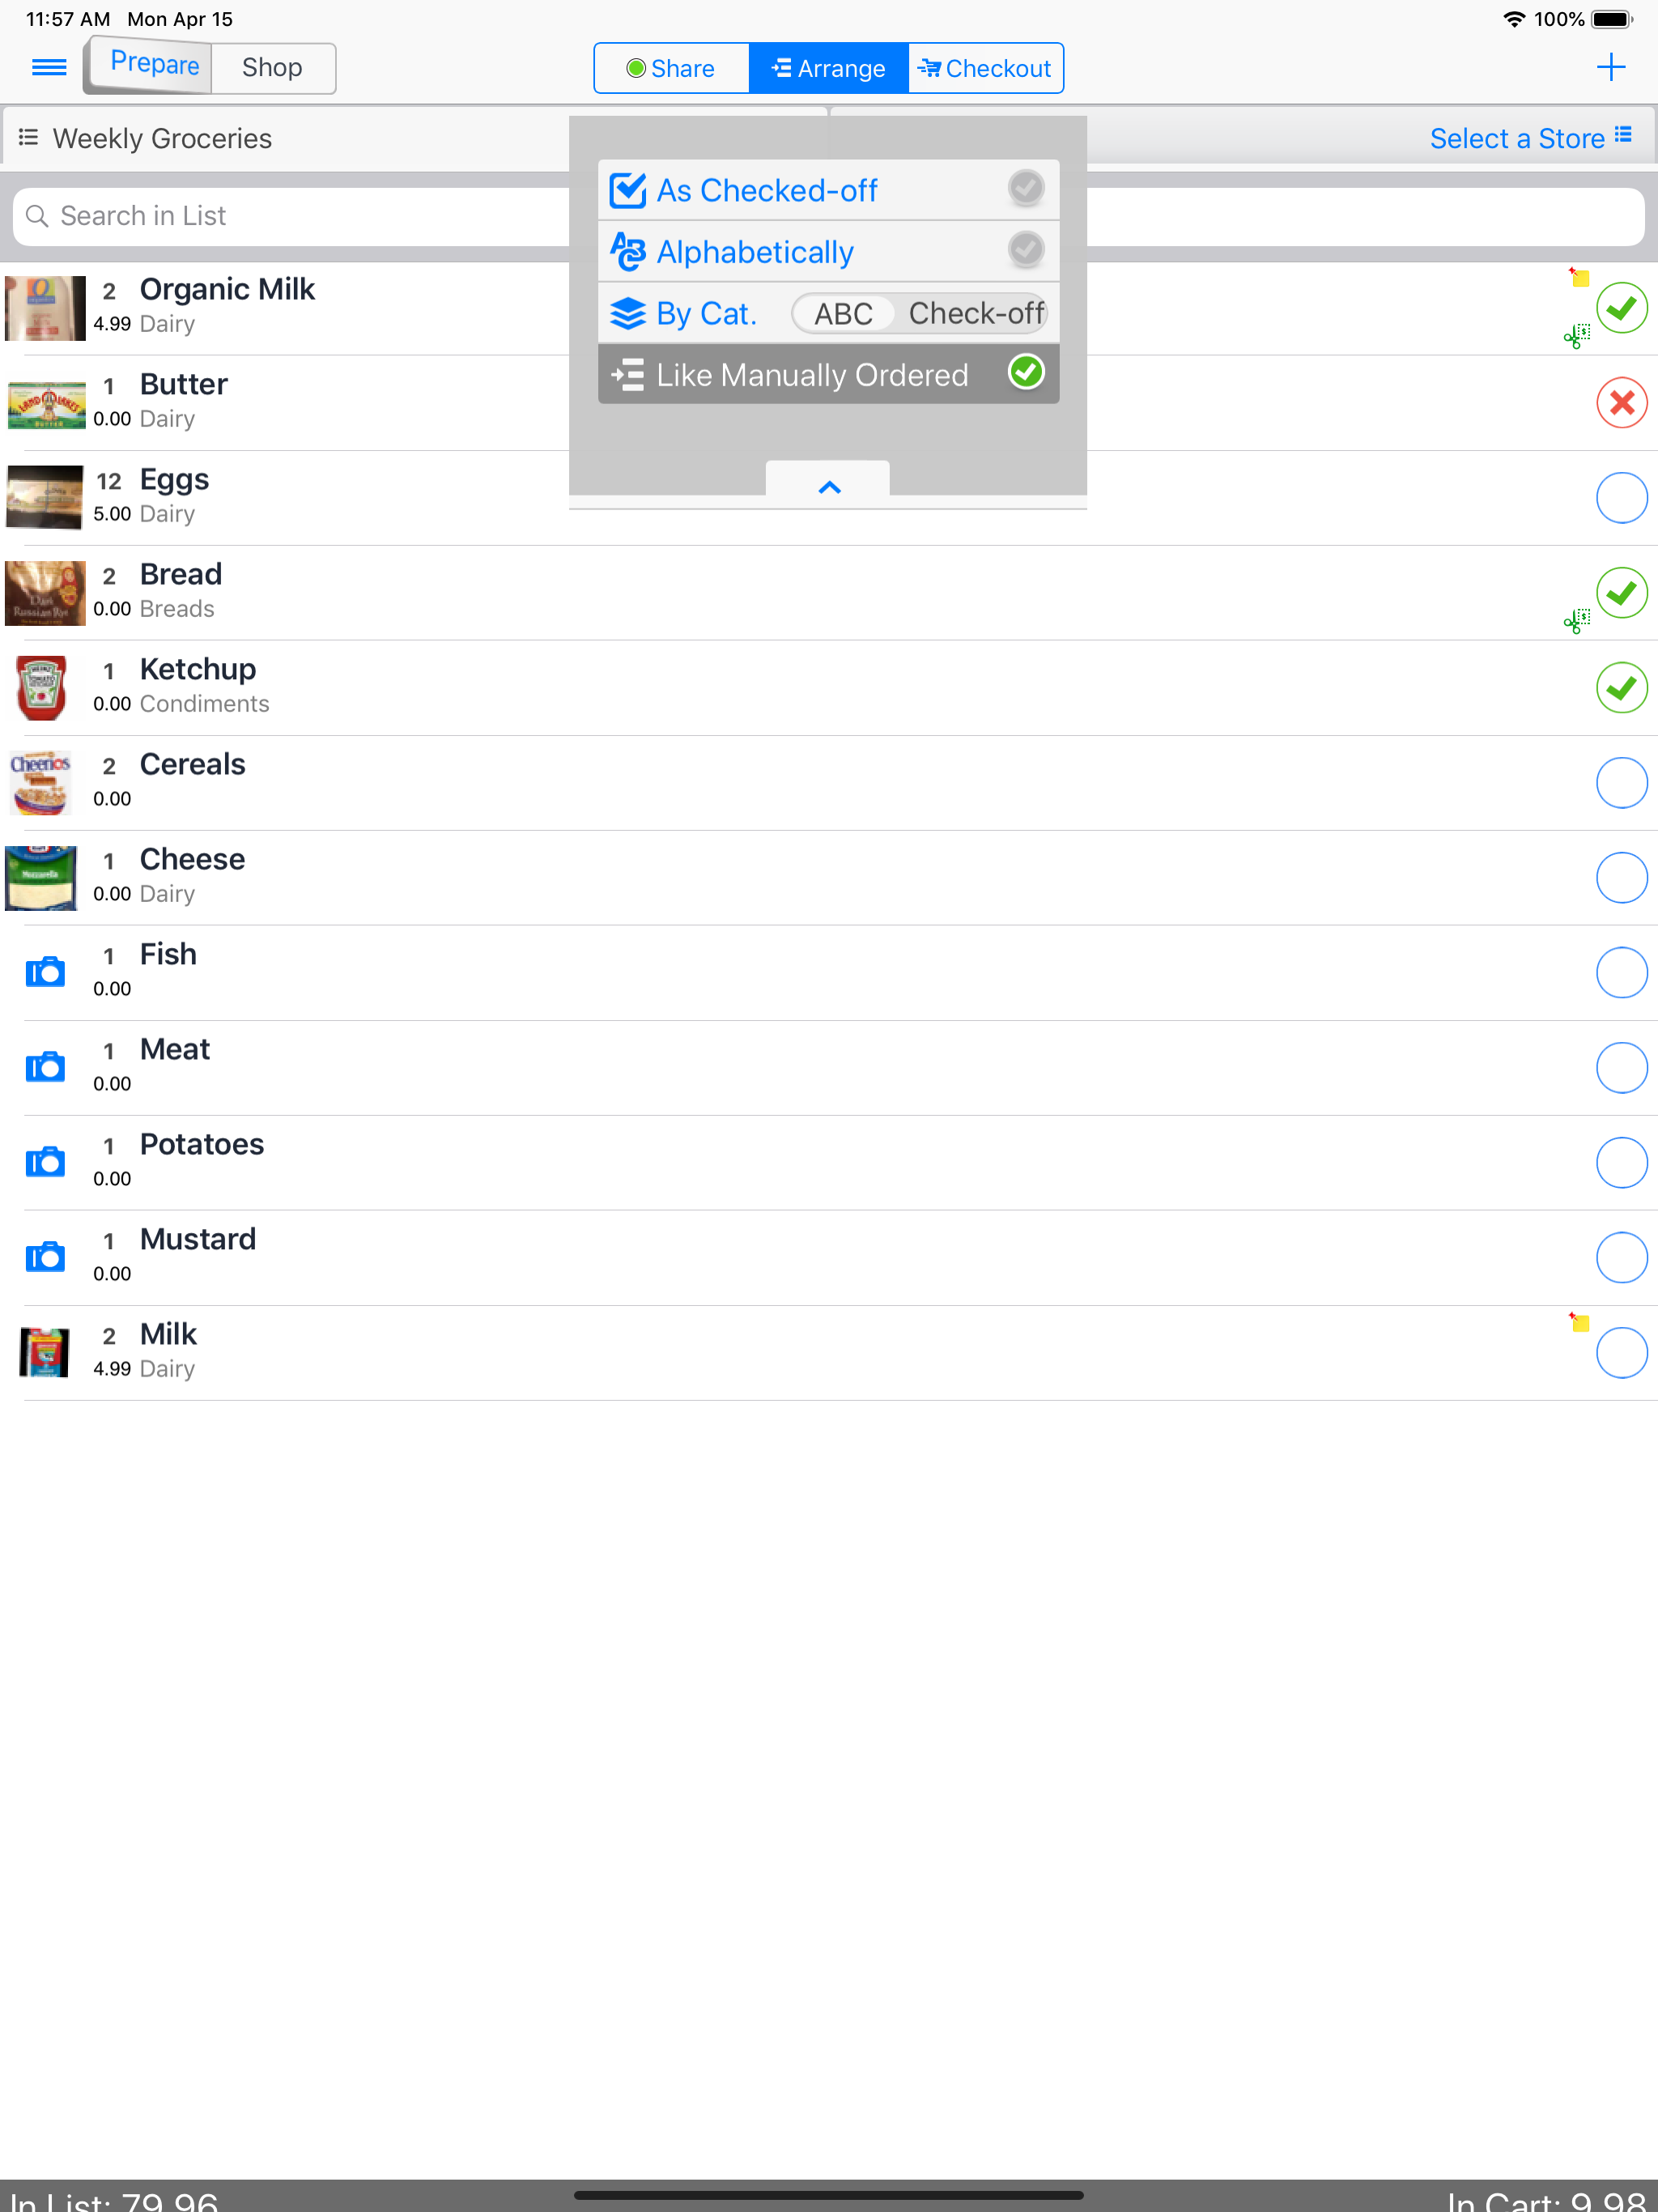Open the yellow note icon on Organic Milk
This screenshot has height=2212, width=1658.
pos(1579,277)
